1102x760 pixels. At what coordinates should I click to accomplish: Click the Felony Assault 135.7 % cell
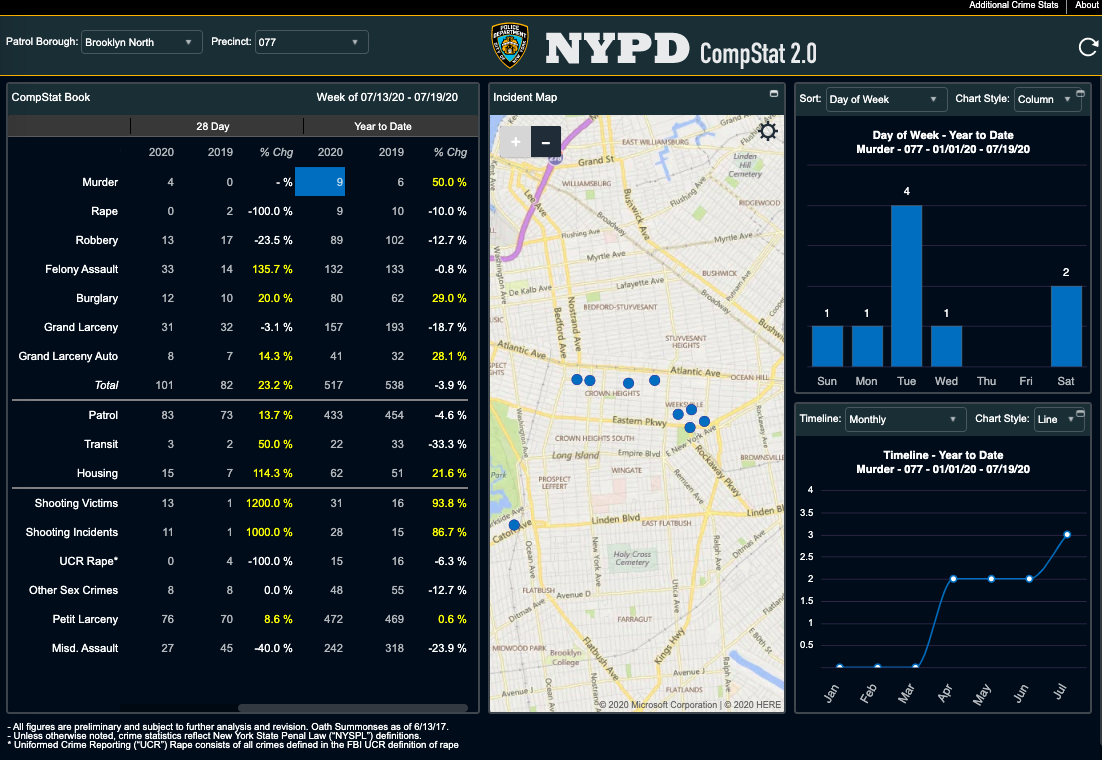pyautogui.click(x=272, y=269)
